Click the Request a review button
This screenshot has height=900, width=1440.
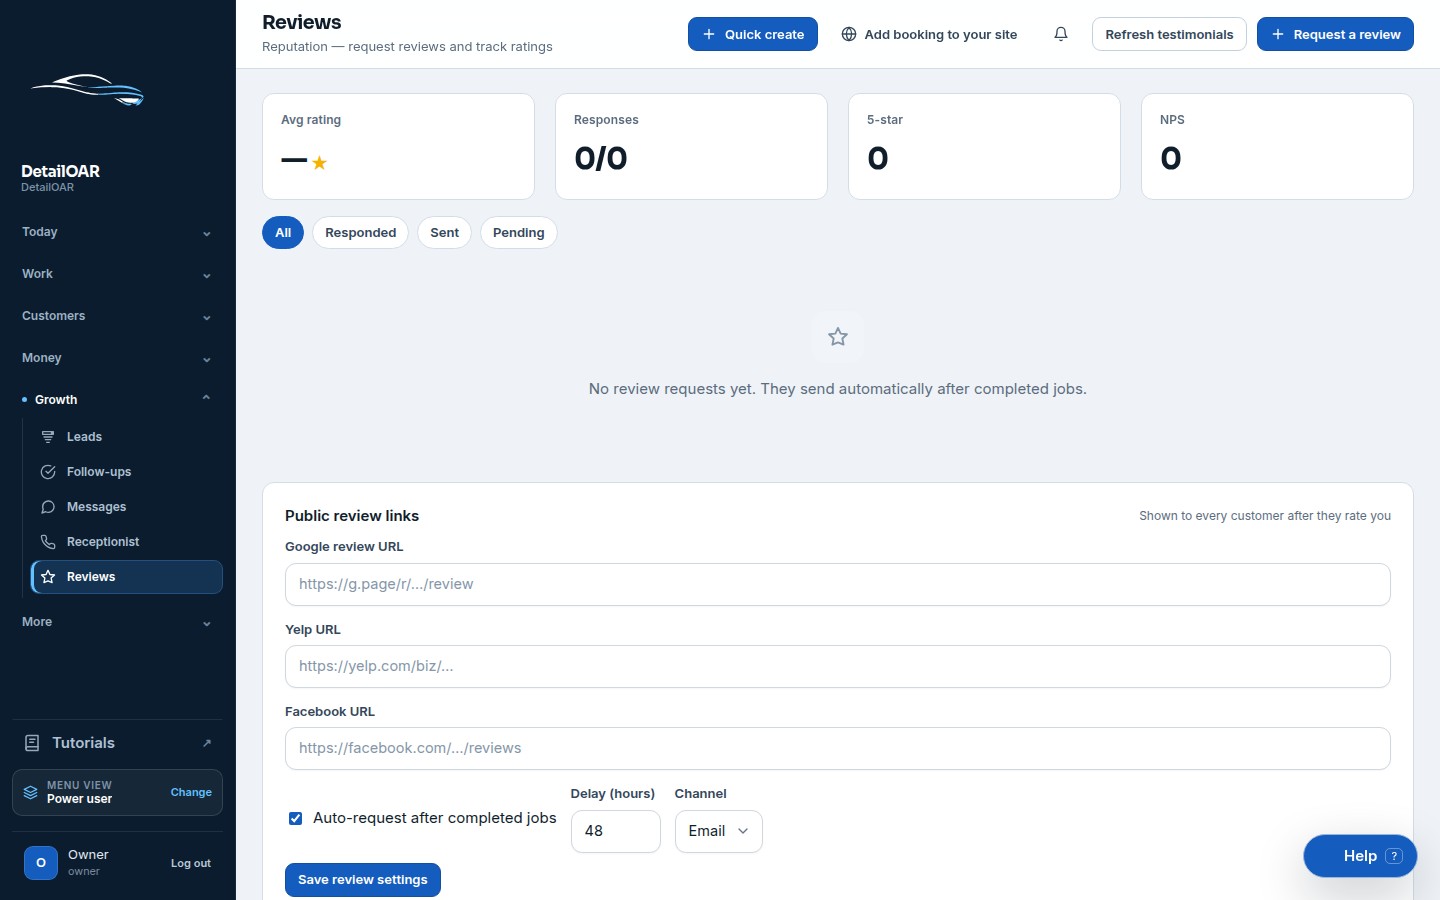point(1335,34)
